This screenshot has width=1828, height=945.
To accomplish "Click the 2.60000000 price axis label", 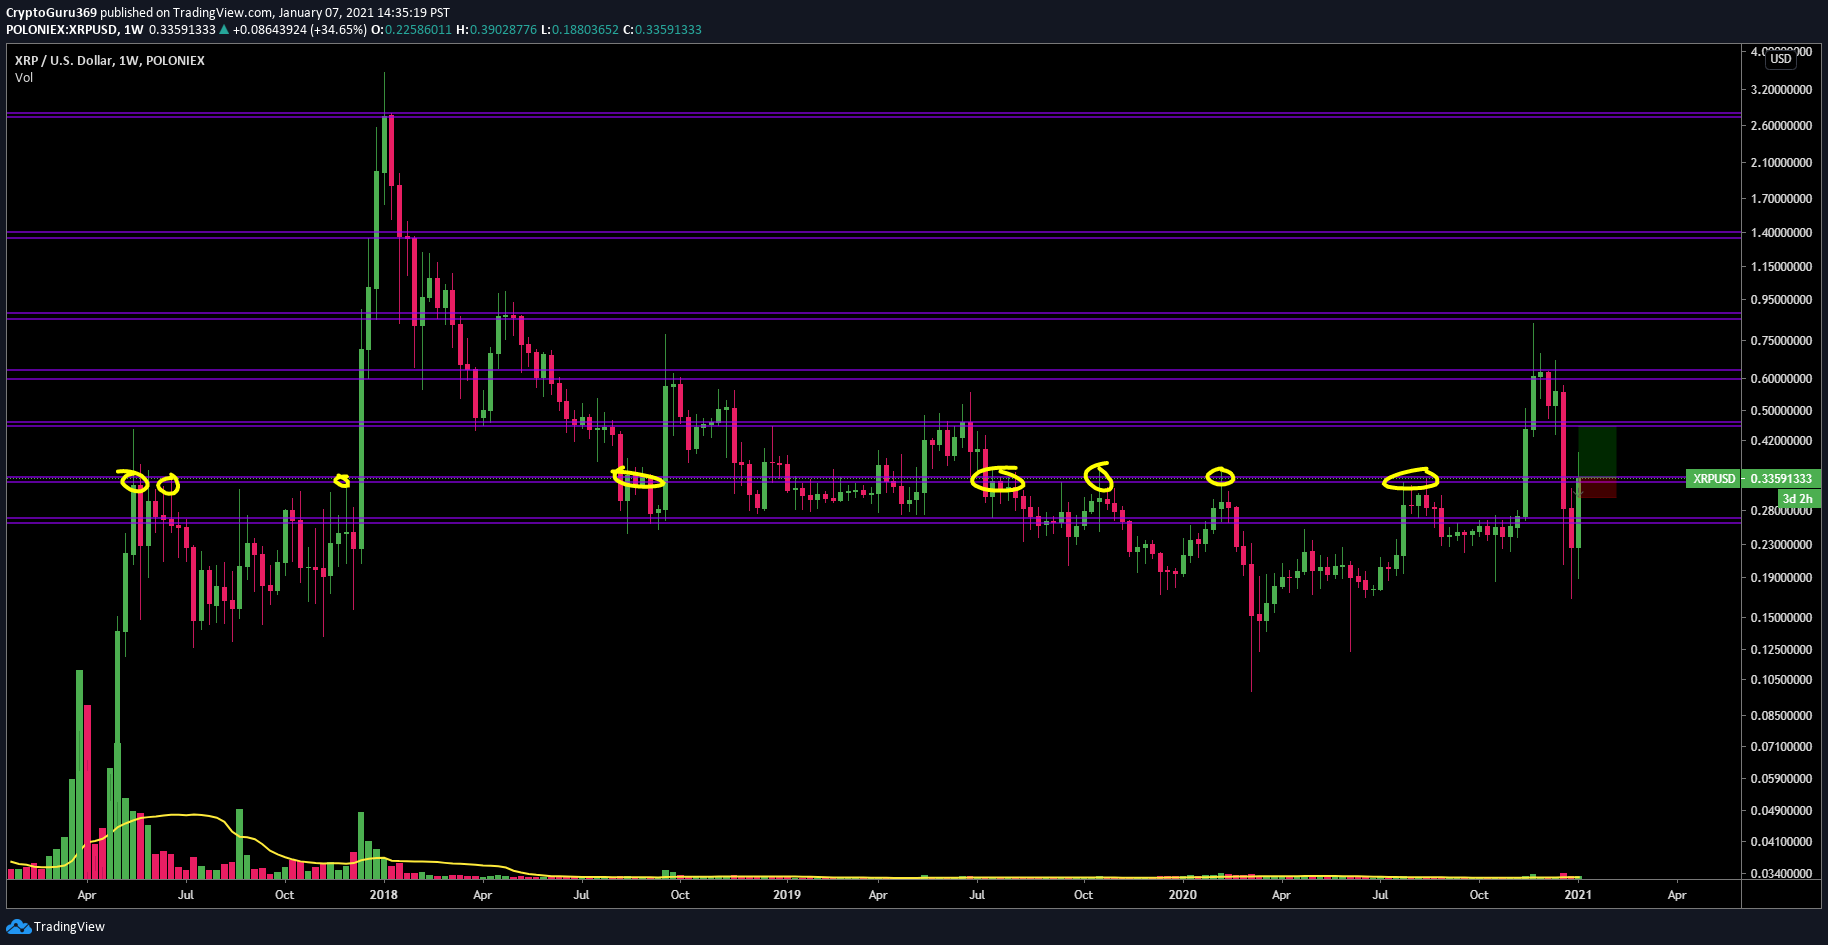I will pos(1781,126).
